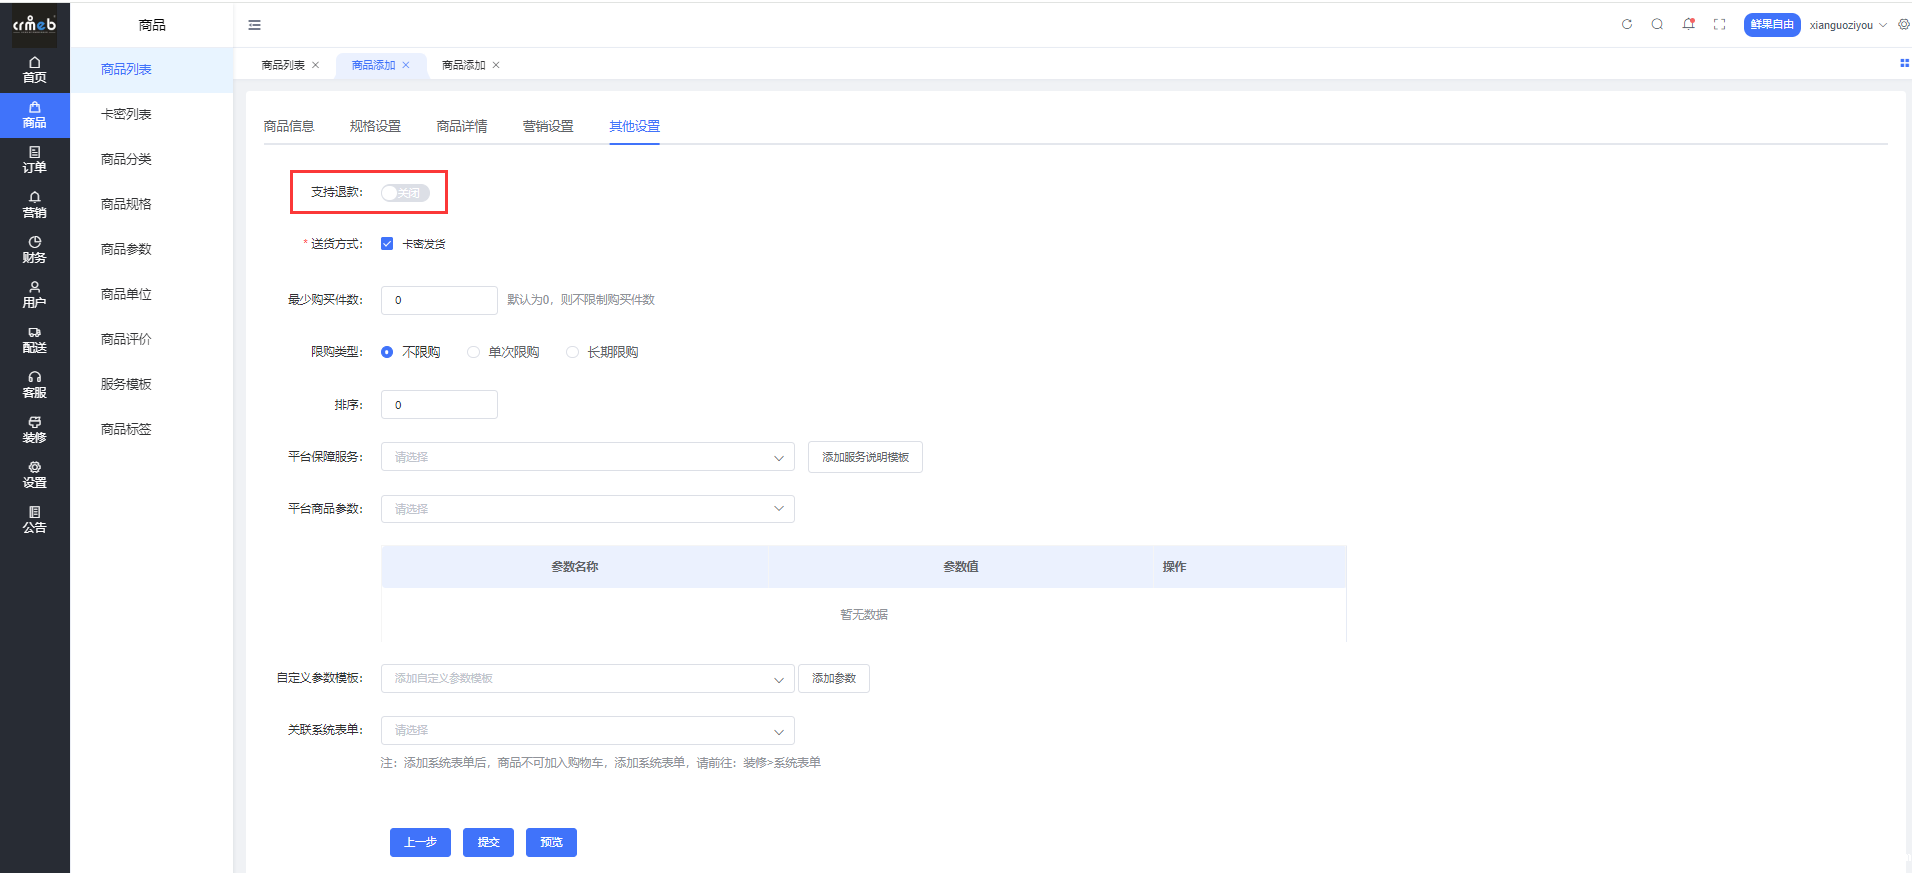Open 商品分类 in the submenu
Screen dimensions: 1912x873
126,159
